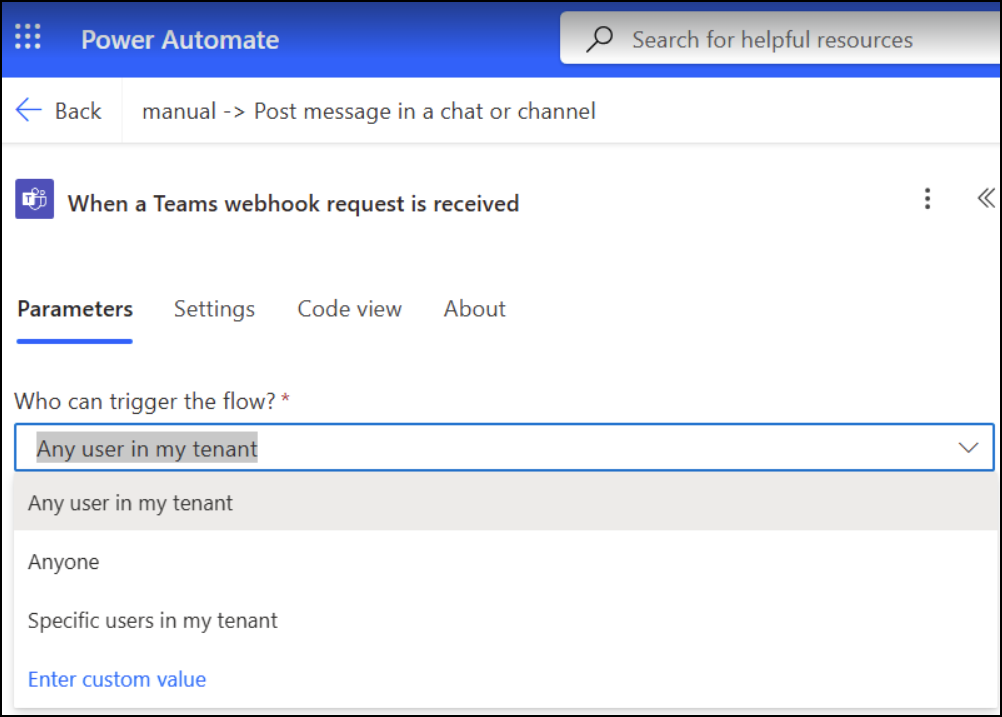
Task: Open the app launcher waffle icon
Action: pyautogui.click(x=28, y=37)
